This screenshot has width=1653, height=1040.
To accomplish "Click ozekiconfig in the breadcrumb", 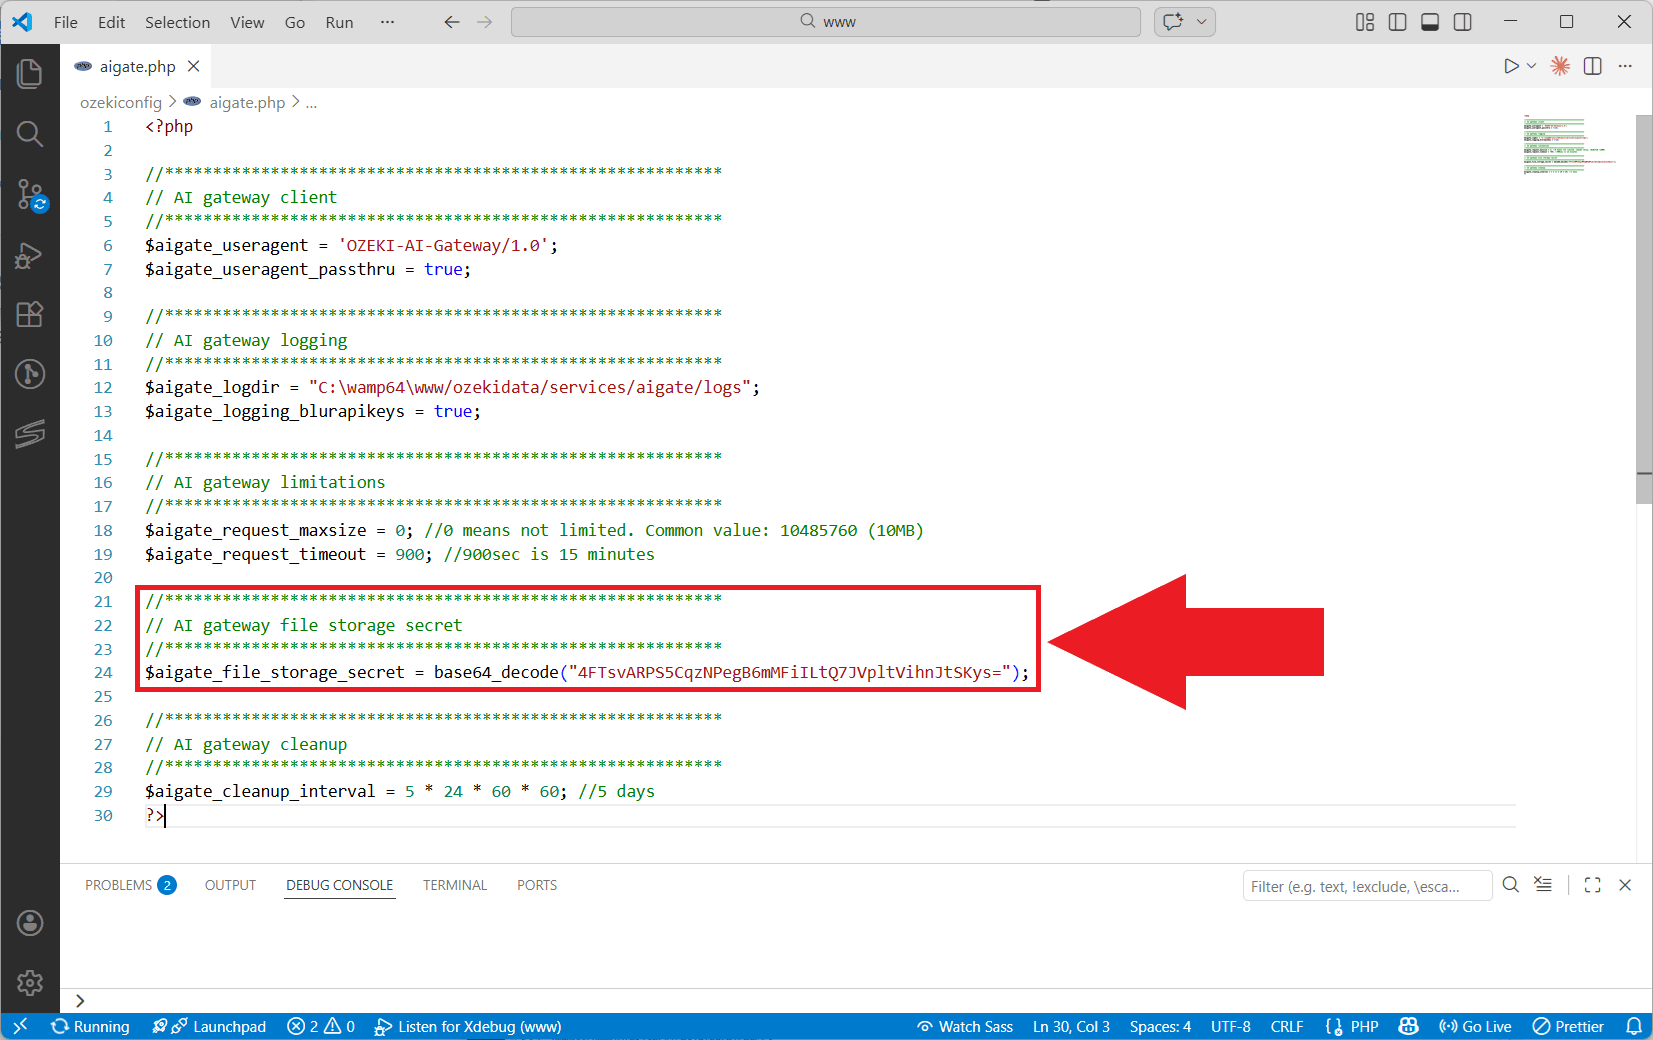I will 121,102.
